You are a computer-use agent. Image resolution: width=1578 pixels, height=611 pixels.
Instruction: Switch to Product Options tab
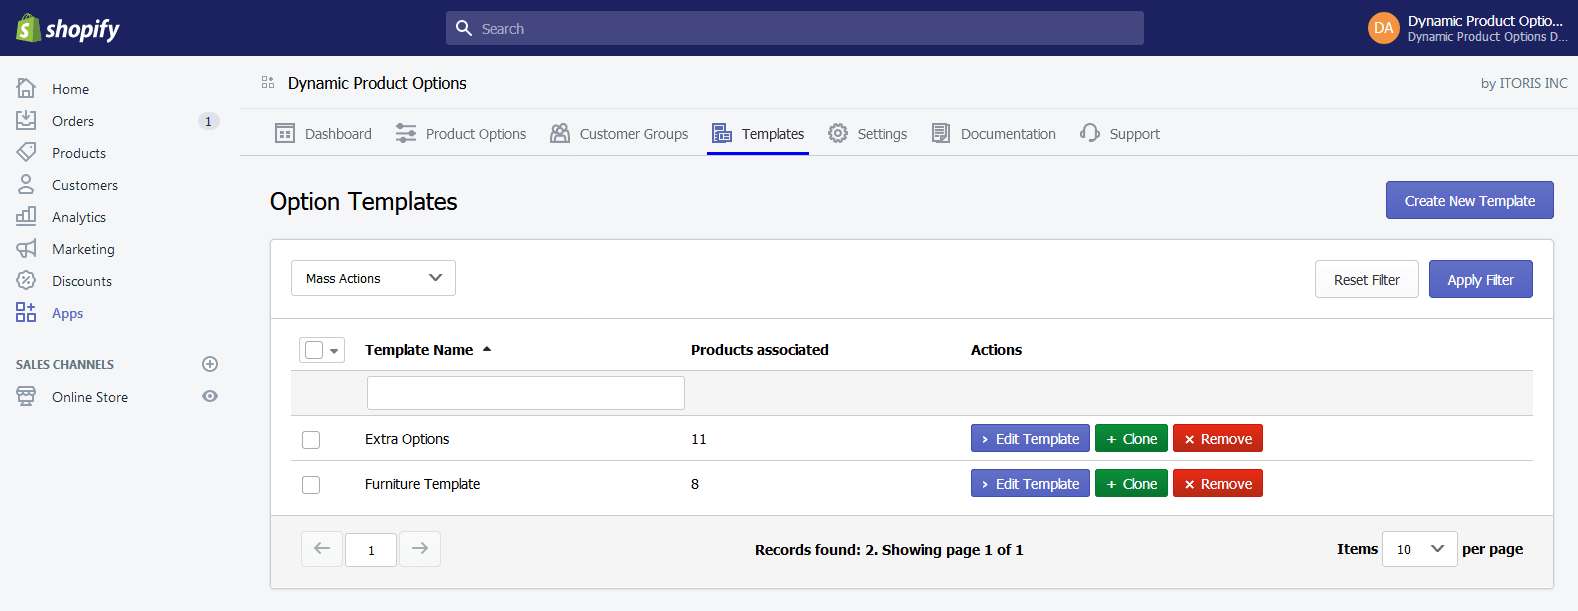click(x=461, y=133)
